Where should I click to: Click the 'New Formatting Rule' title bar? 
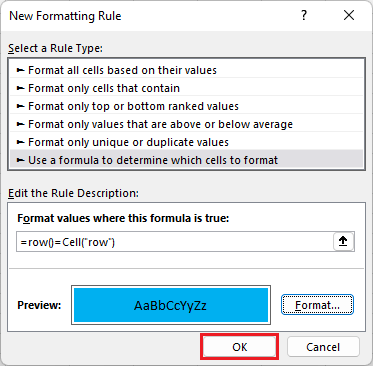(65, 16)
